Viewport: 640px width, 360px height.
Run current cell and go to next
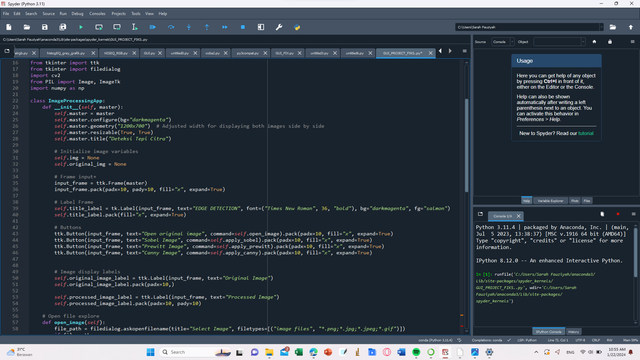(117, 27)
